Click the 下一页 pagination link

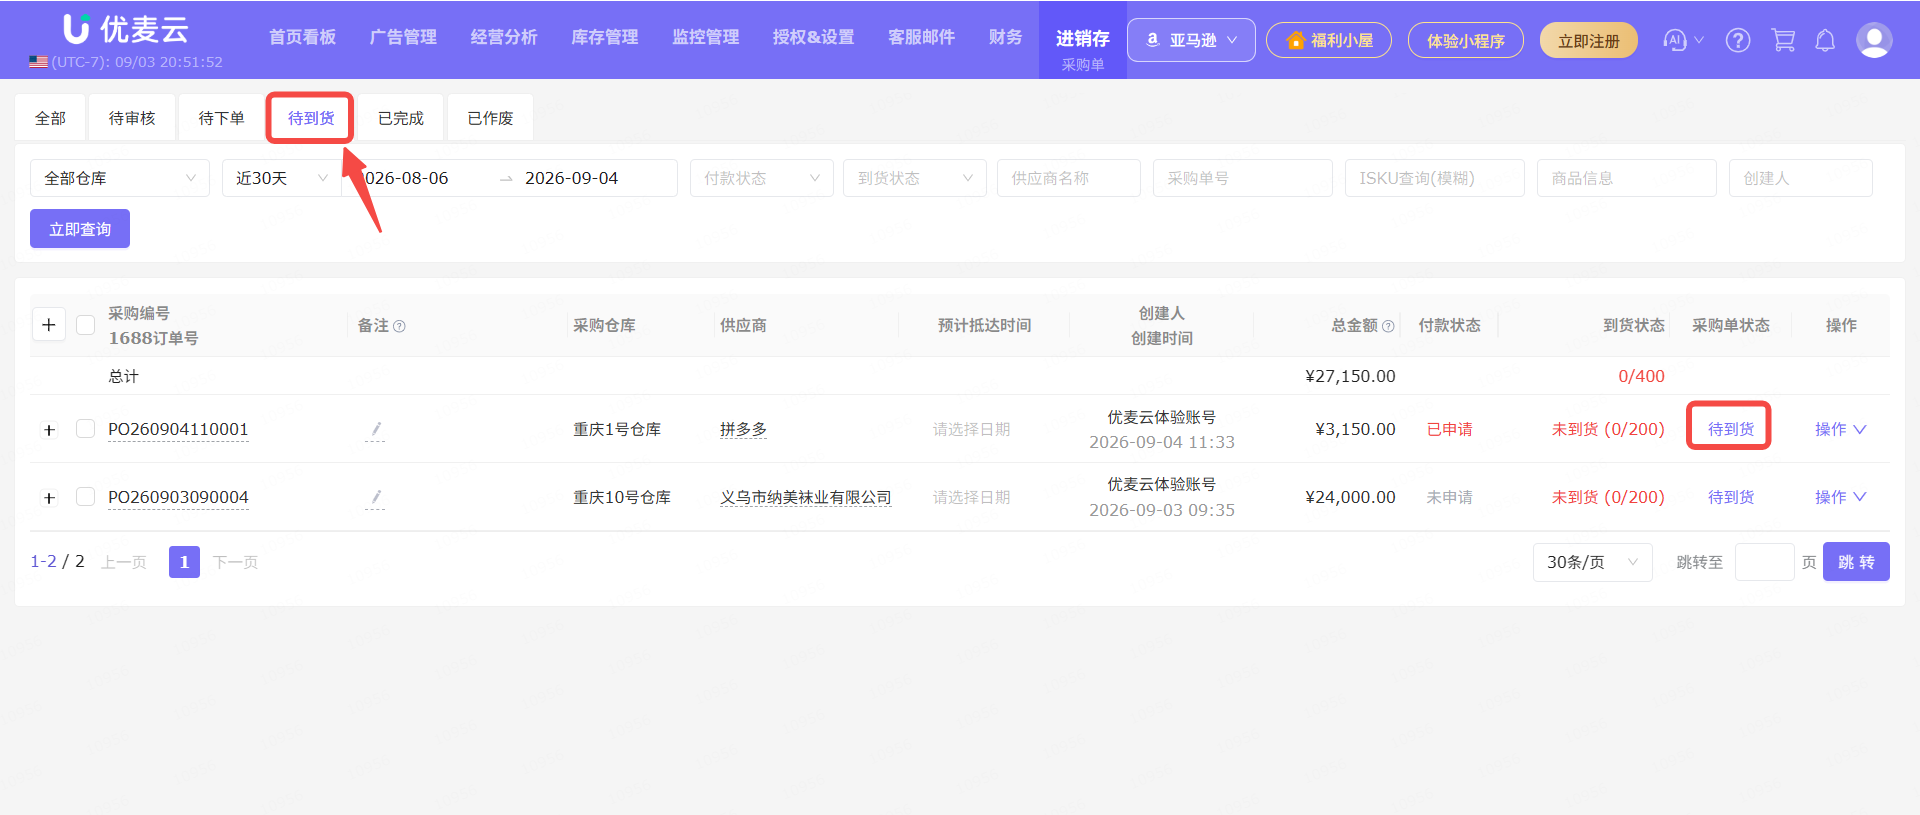(x=235, y=562)
